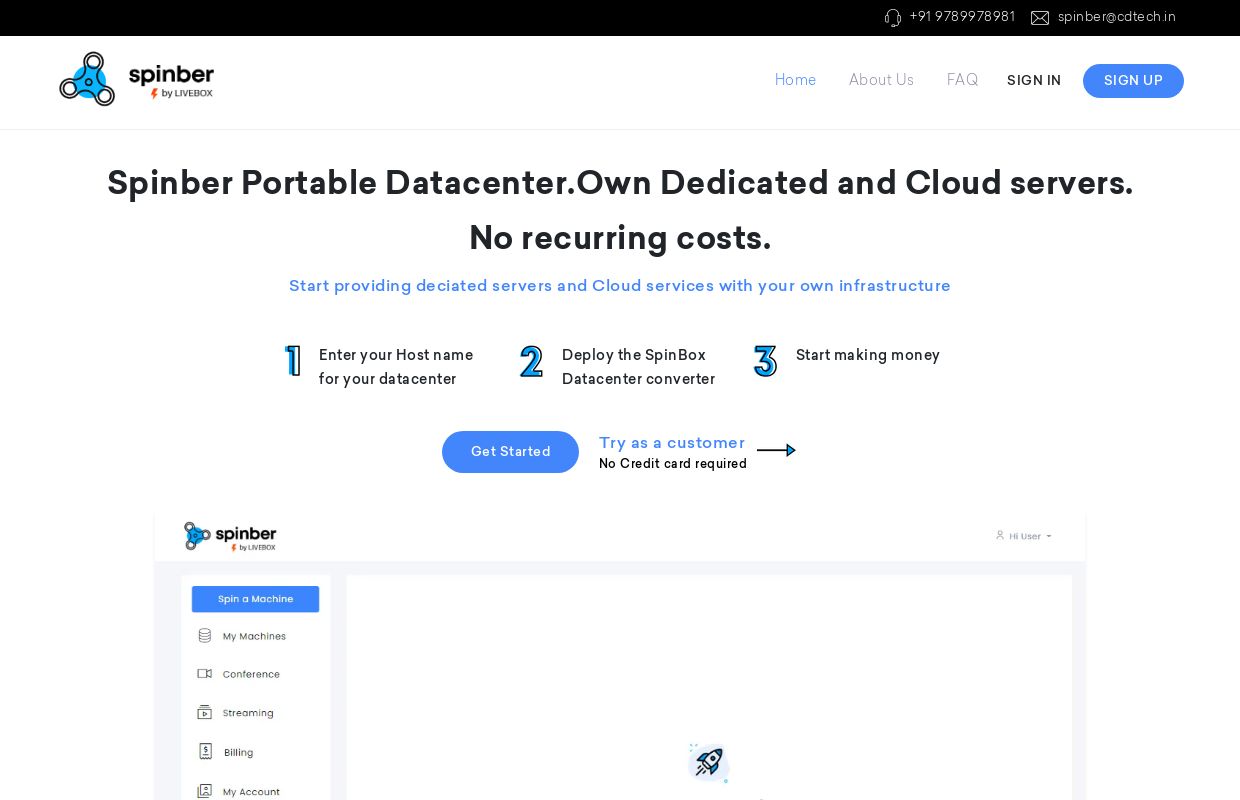Screen dimensions: 1240x800
Task: Open the Spinber dashboard preview image
Action: click(x=620, y=656)
